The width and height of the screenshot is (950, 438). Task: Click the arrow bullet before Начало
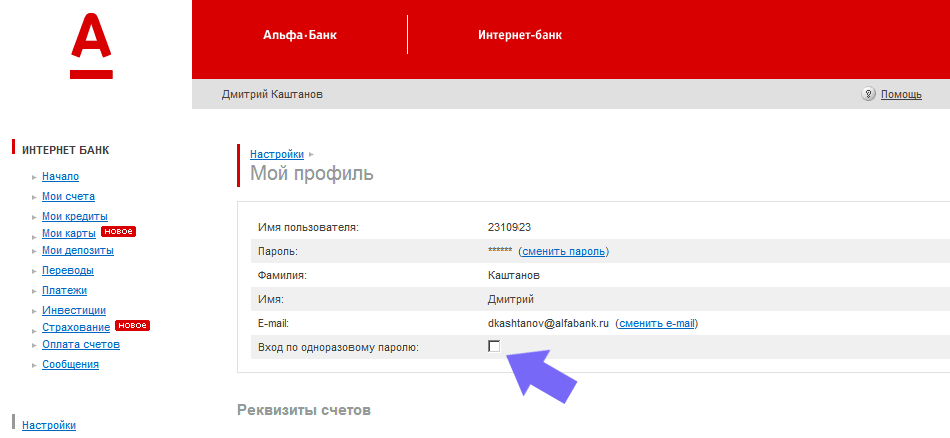[35, 178]
